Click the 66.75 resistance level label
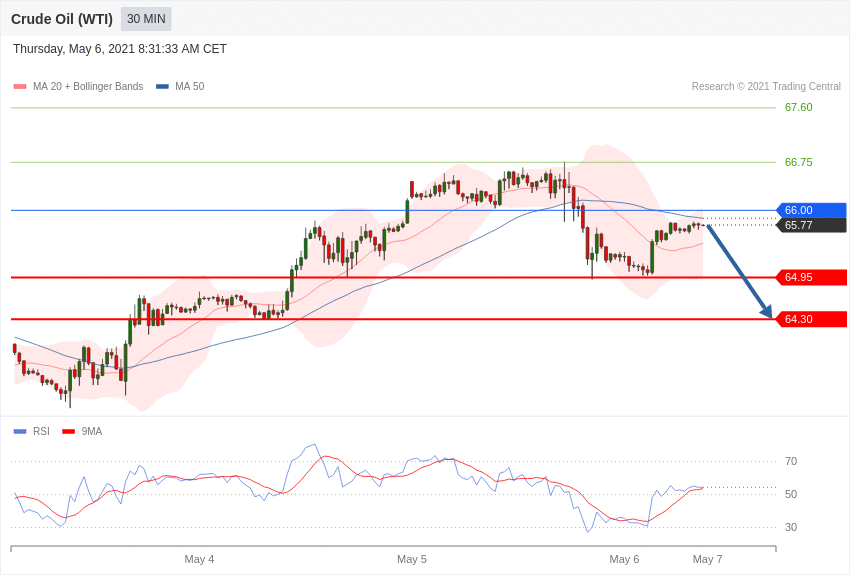Viewport: 850px width, 576px height. pyautogui.click(x=799, y=162)
